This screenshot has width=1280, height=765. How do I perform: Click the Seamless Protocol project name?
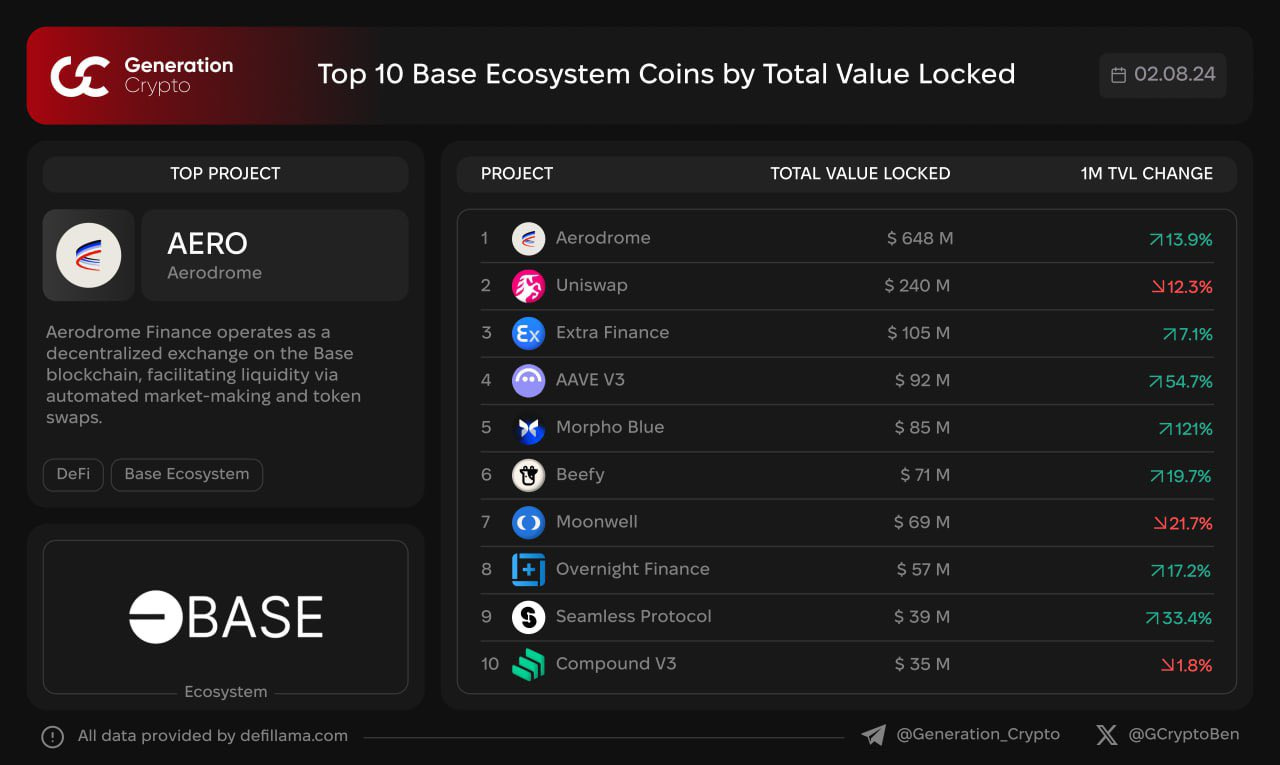tap(634, 616)
